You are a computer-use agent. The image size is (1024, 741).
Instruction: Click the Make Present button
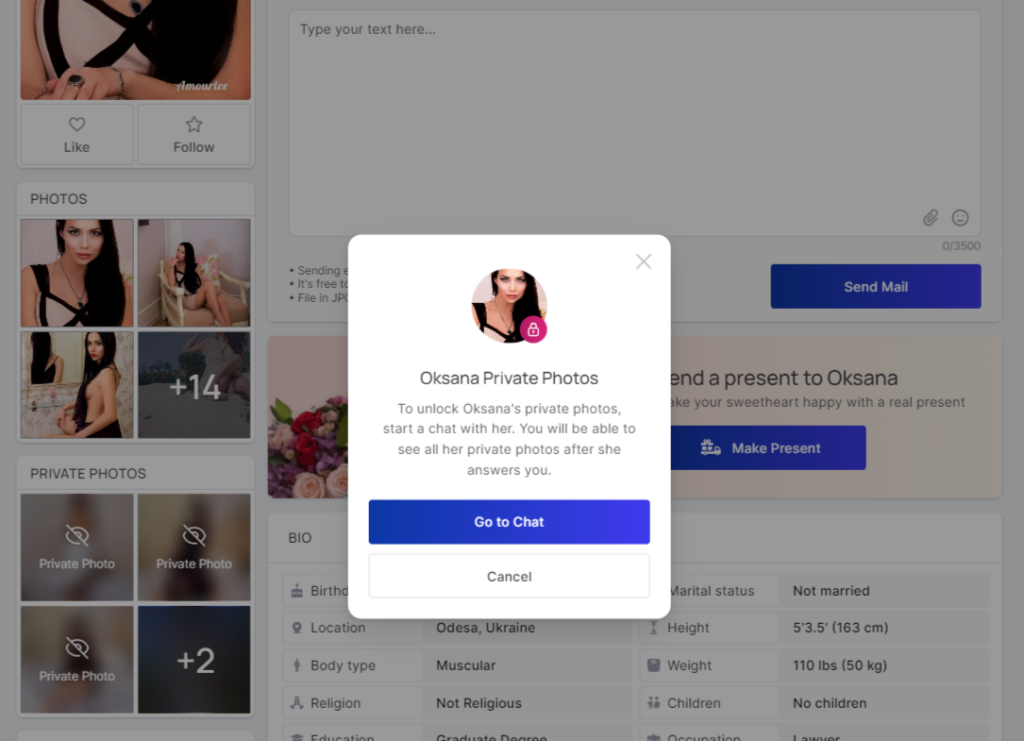pos(766,448)
